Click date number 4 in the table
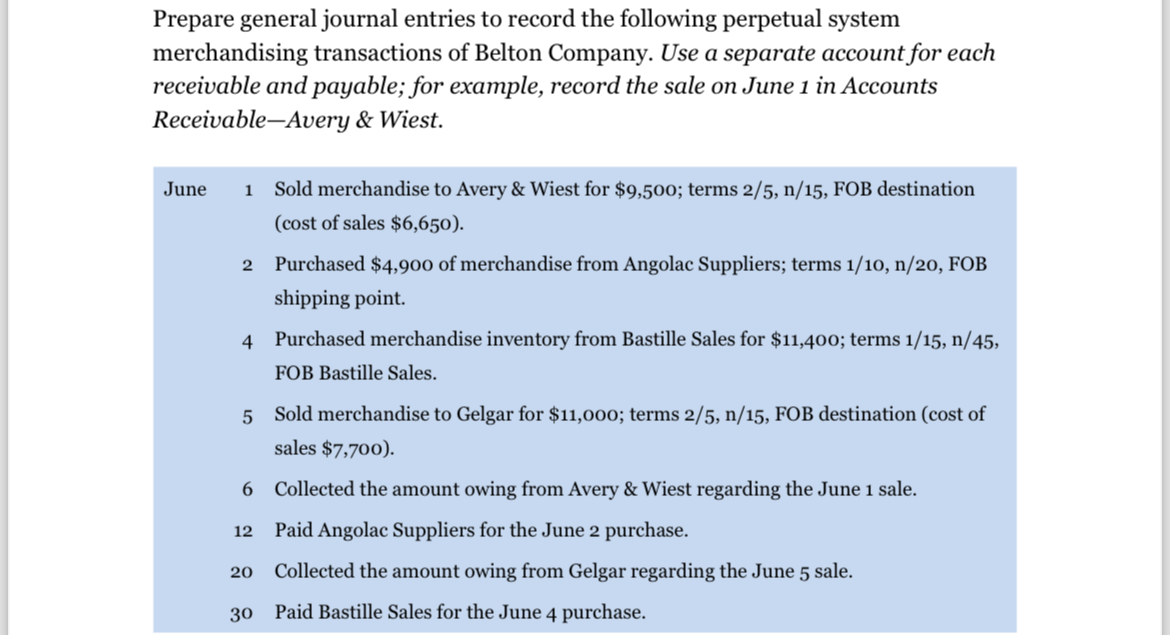Image resolution: width=1170 pixels, height=635 pixels. (x=247, y=342)
